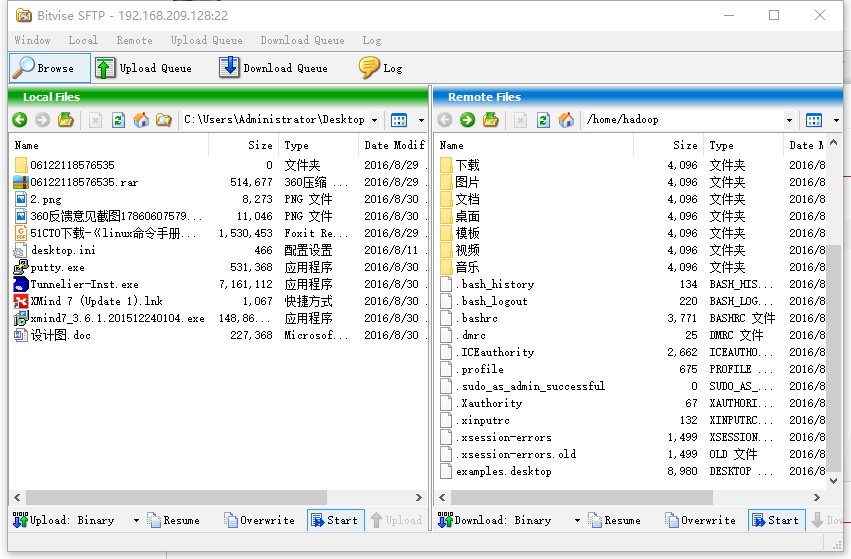Sort local files by Size column
The width and height of the screenshot is (851, 559).
(x=244, y=145)
